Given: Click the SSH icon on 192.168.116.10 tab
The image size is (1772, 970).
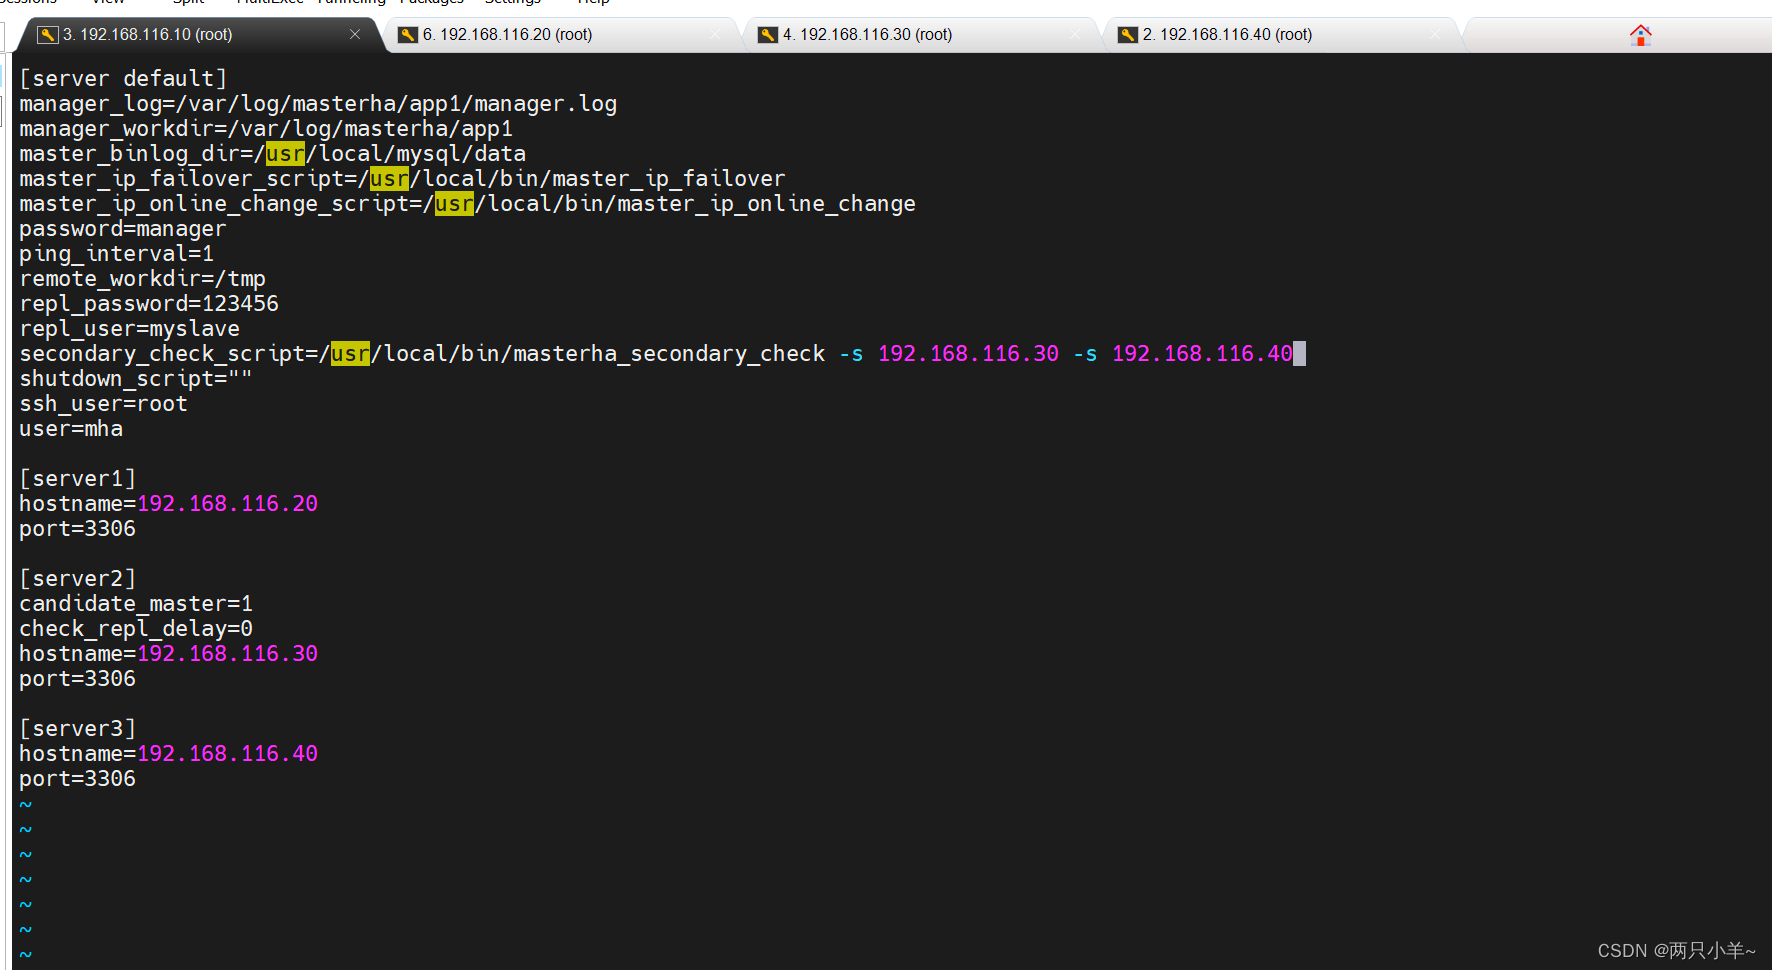Looking at the screenshot, I should coord(47,35).
